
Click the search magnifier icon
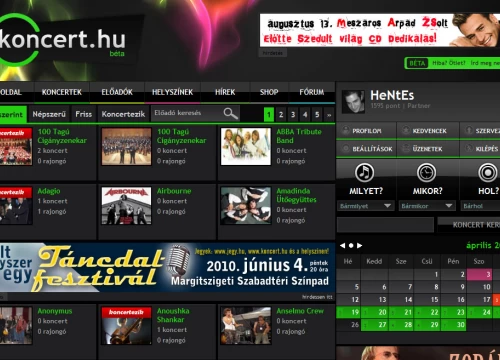pyautogui.click(x=231, y=114)
